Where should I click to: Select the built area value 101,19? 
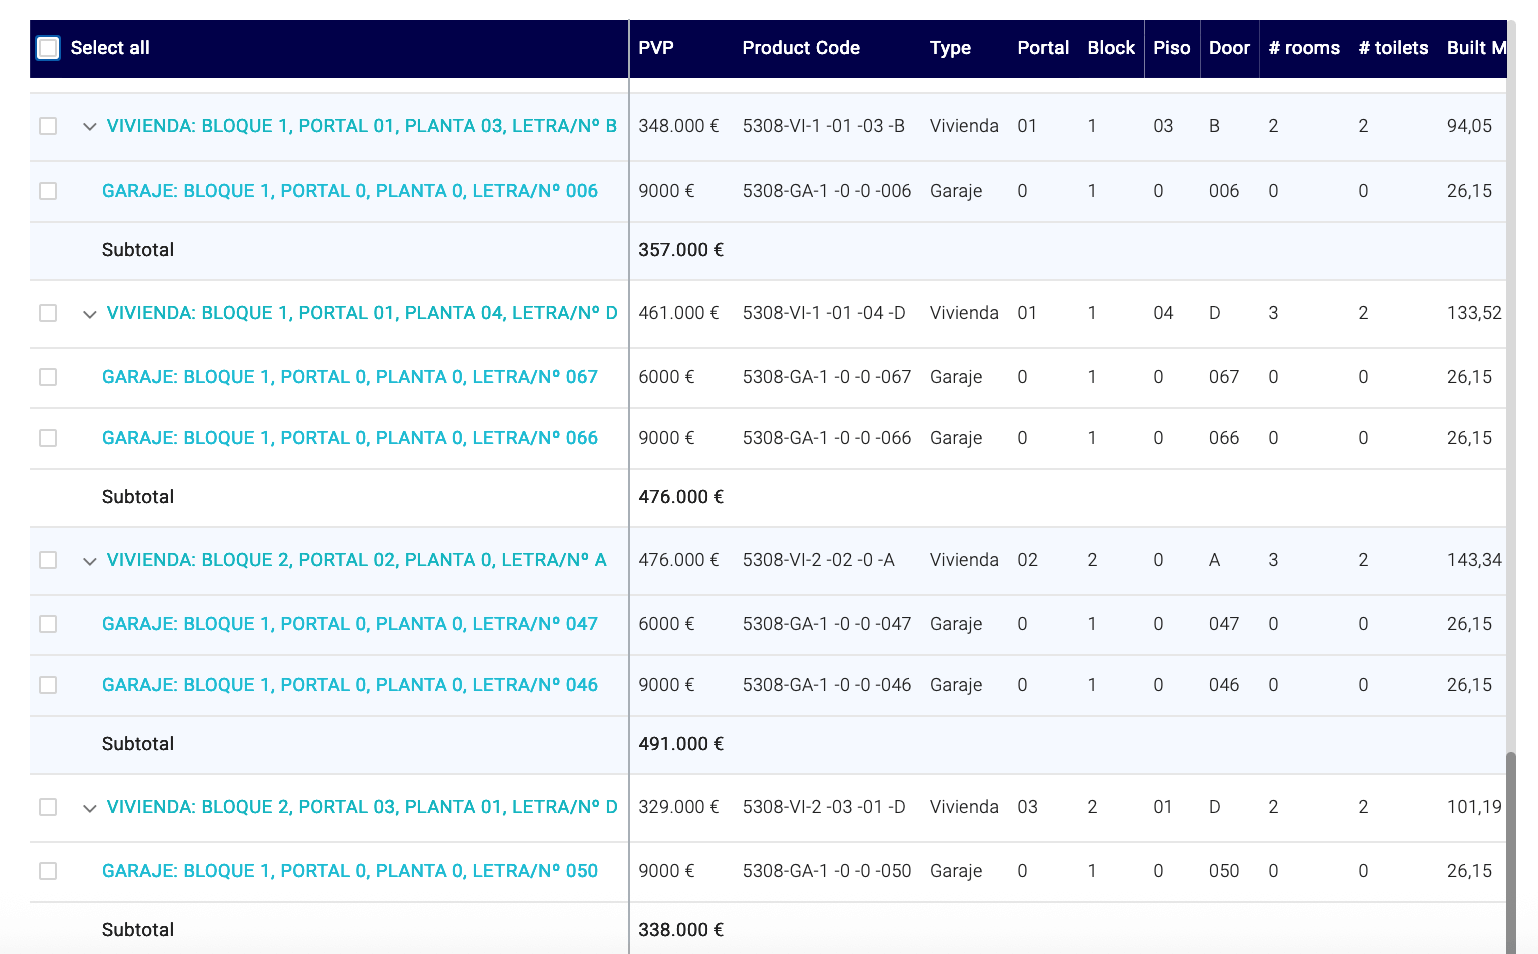point(1474,807)
